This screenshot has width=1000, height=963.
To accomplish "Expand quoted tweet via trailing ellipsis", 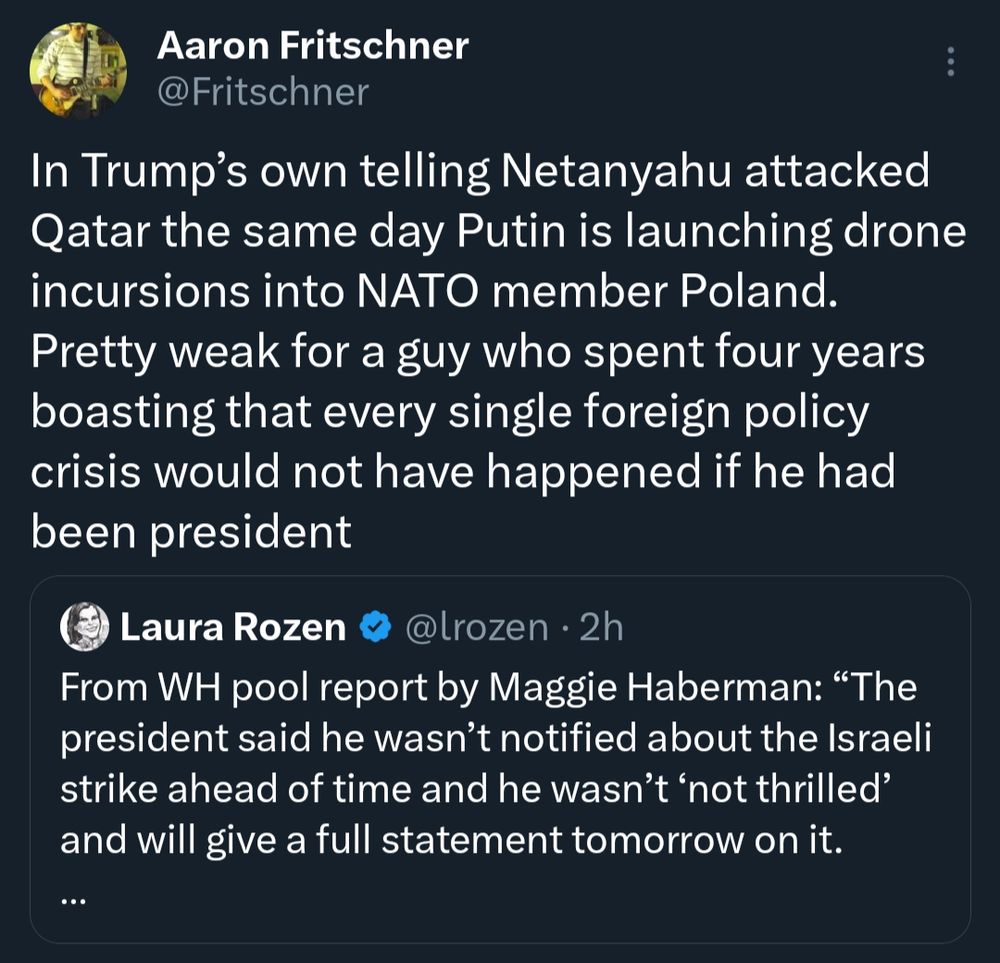I will pyautogui.click(x=73, y=900).
